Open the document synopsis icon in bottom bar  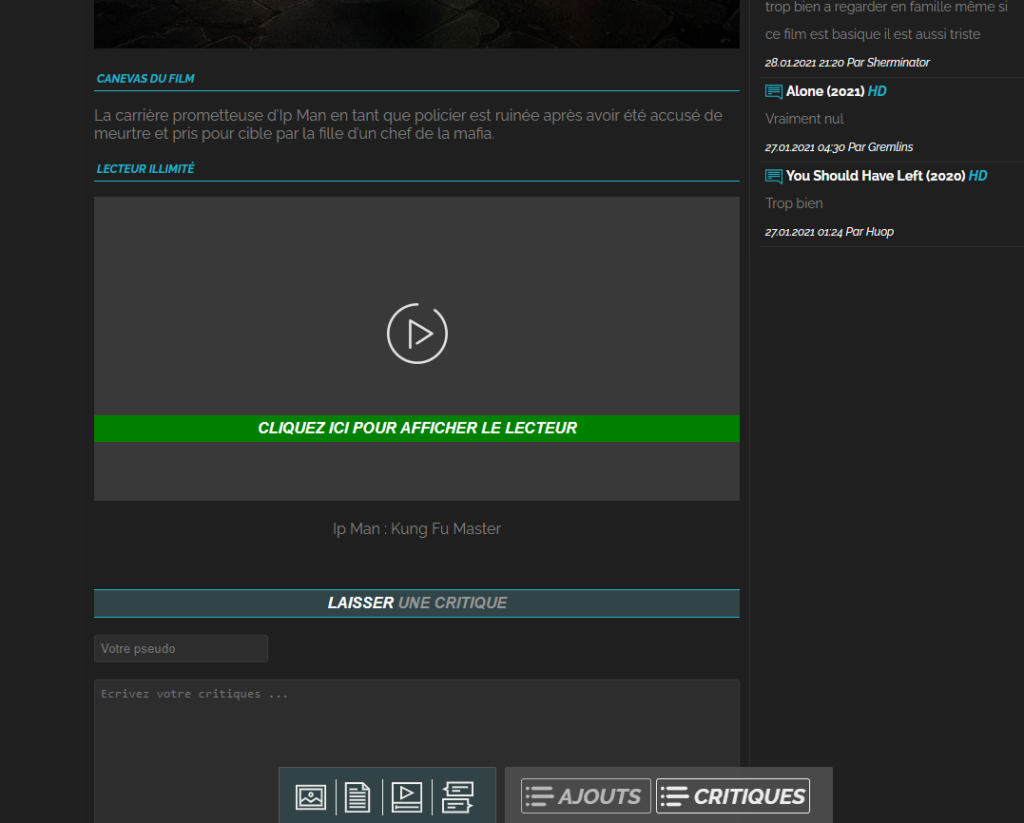(357, 797)
